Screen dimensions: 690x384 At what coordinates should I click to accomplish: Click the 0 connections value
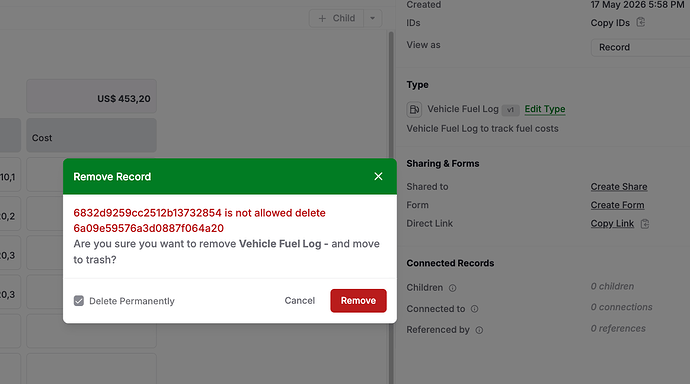(621, 307)
